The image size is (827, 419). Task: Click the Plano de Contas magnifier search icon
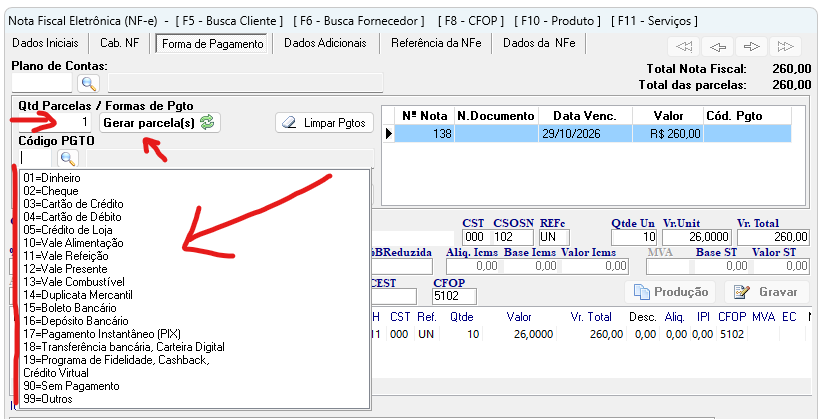coord(89,83)
